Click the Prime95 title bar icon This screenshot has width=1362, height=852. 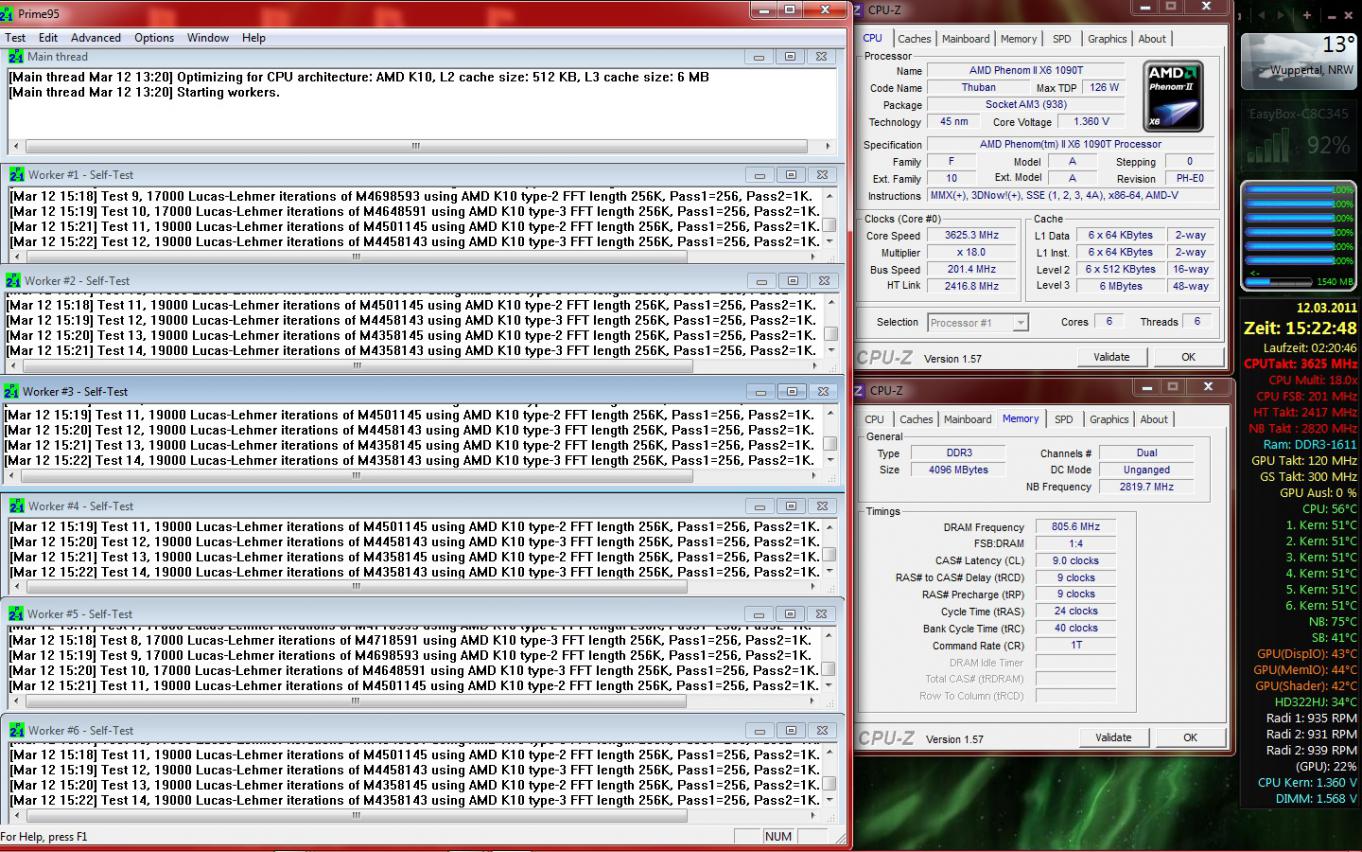8,12
